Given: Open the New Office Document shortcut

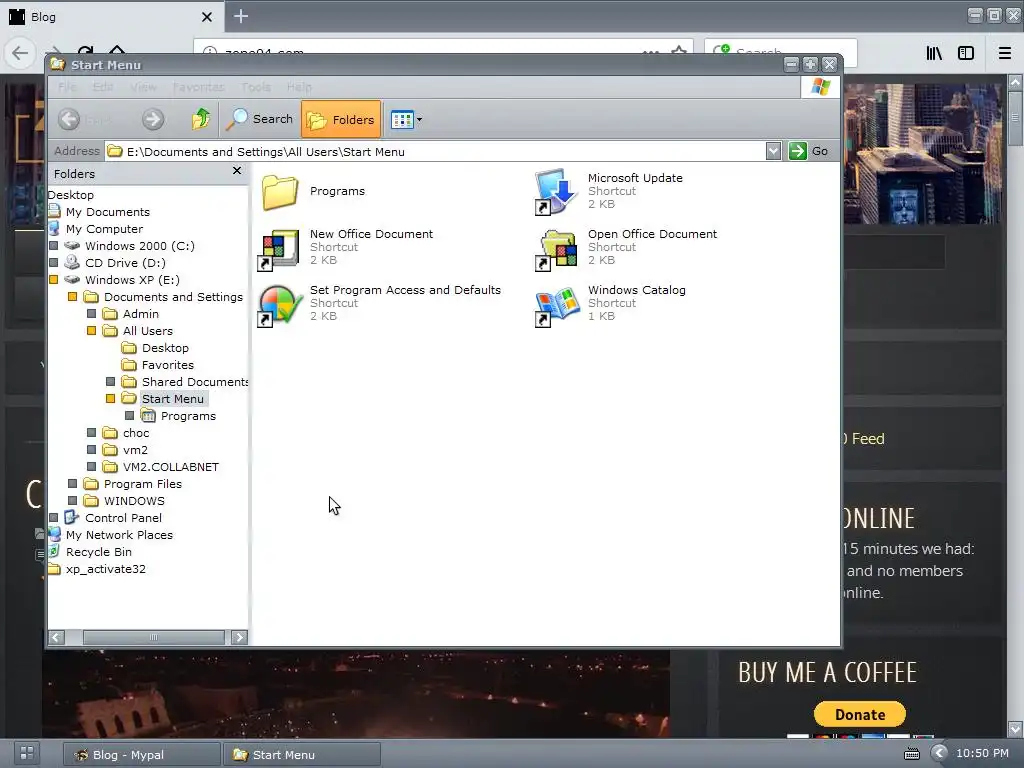Looking at the screenshot, I should pyautogui.click(x=345, y=248).
